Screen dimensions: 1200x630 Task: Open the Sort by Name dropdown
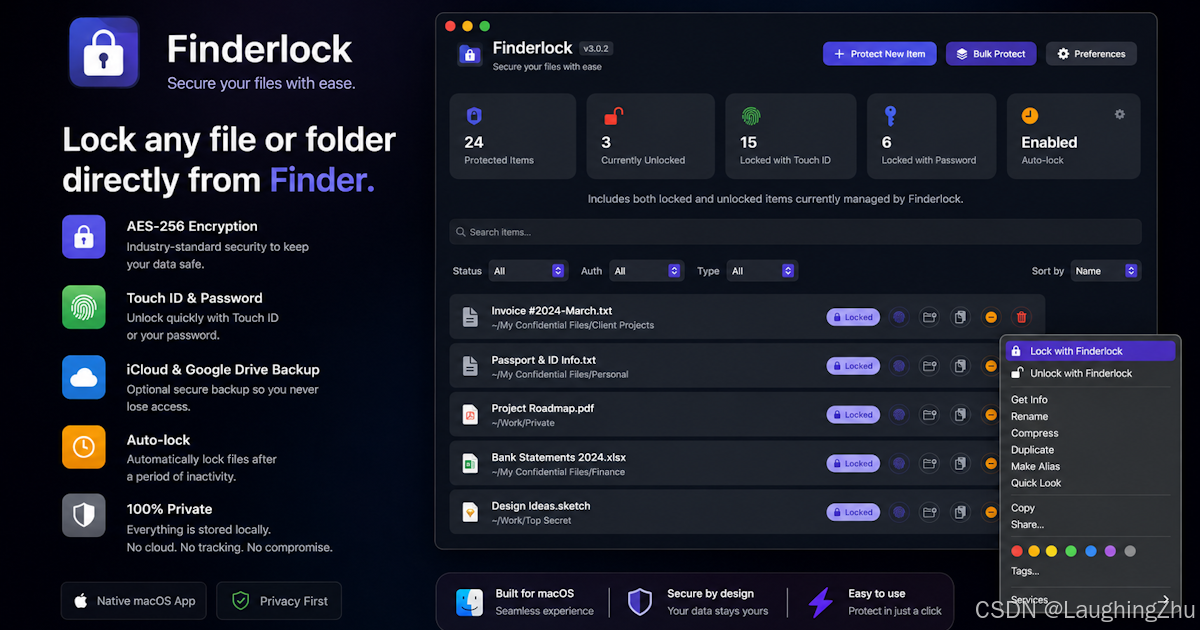point(1106,271)
